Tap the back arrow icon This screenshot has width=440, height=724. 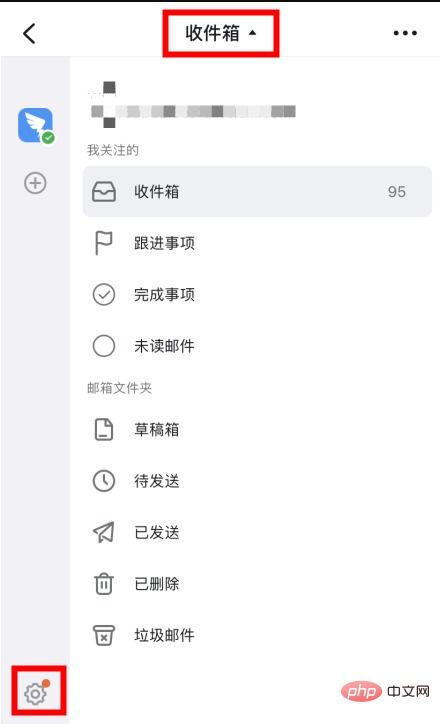click(29, 33)
